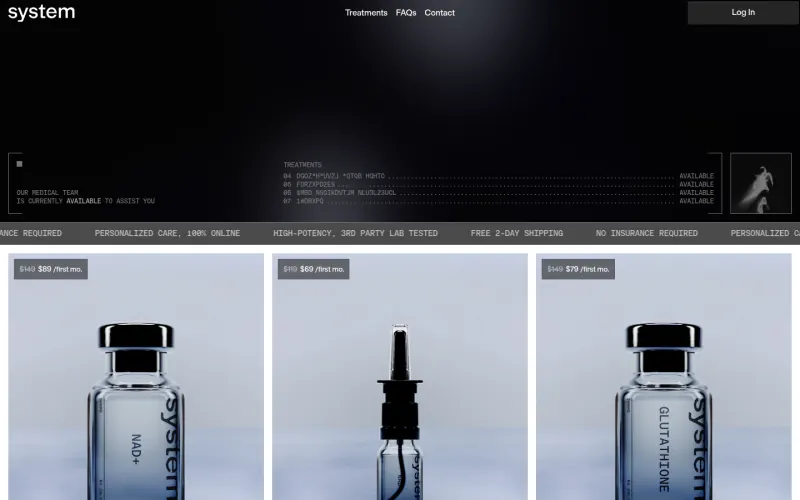
Task: Open the Treatments navigation link
Action: [366, 13]
